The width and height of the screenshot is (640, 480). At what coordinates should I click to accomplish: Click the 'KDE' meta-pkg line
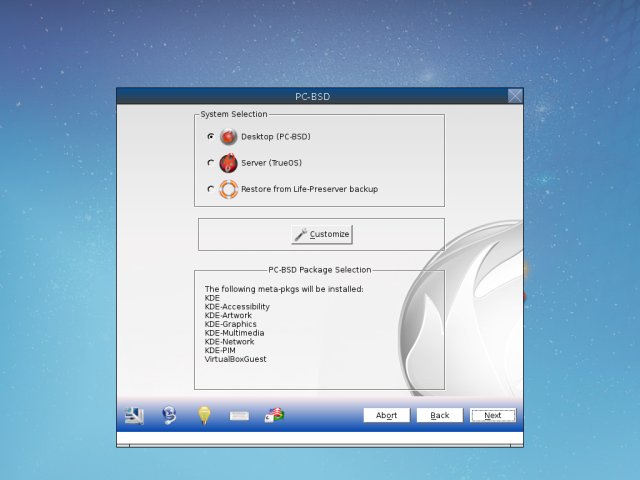tap(212, 298)
